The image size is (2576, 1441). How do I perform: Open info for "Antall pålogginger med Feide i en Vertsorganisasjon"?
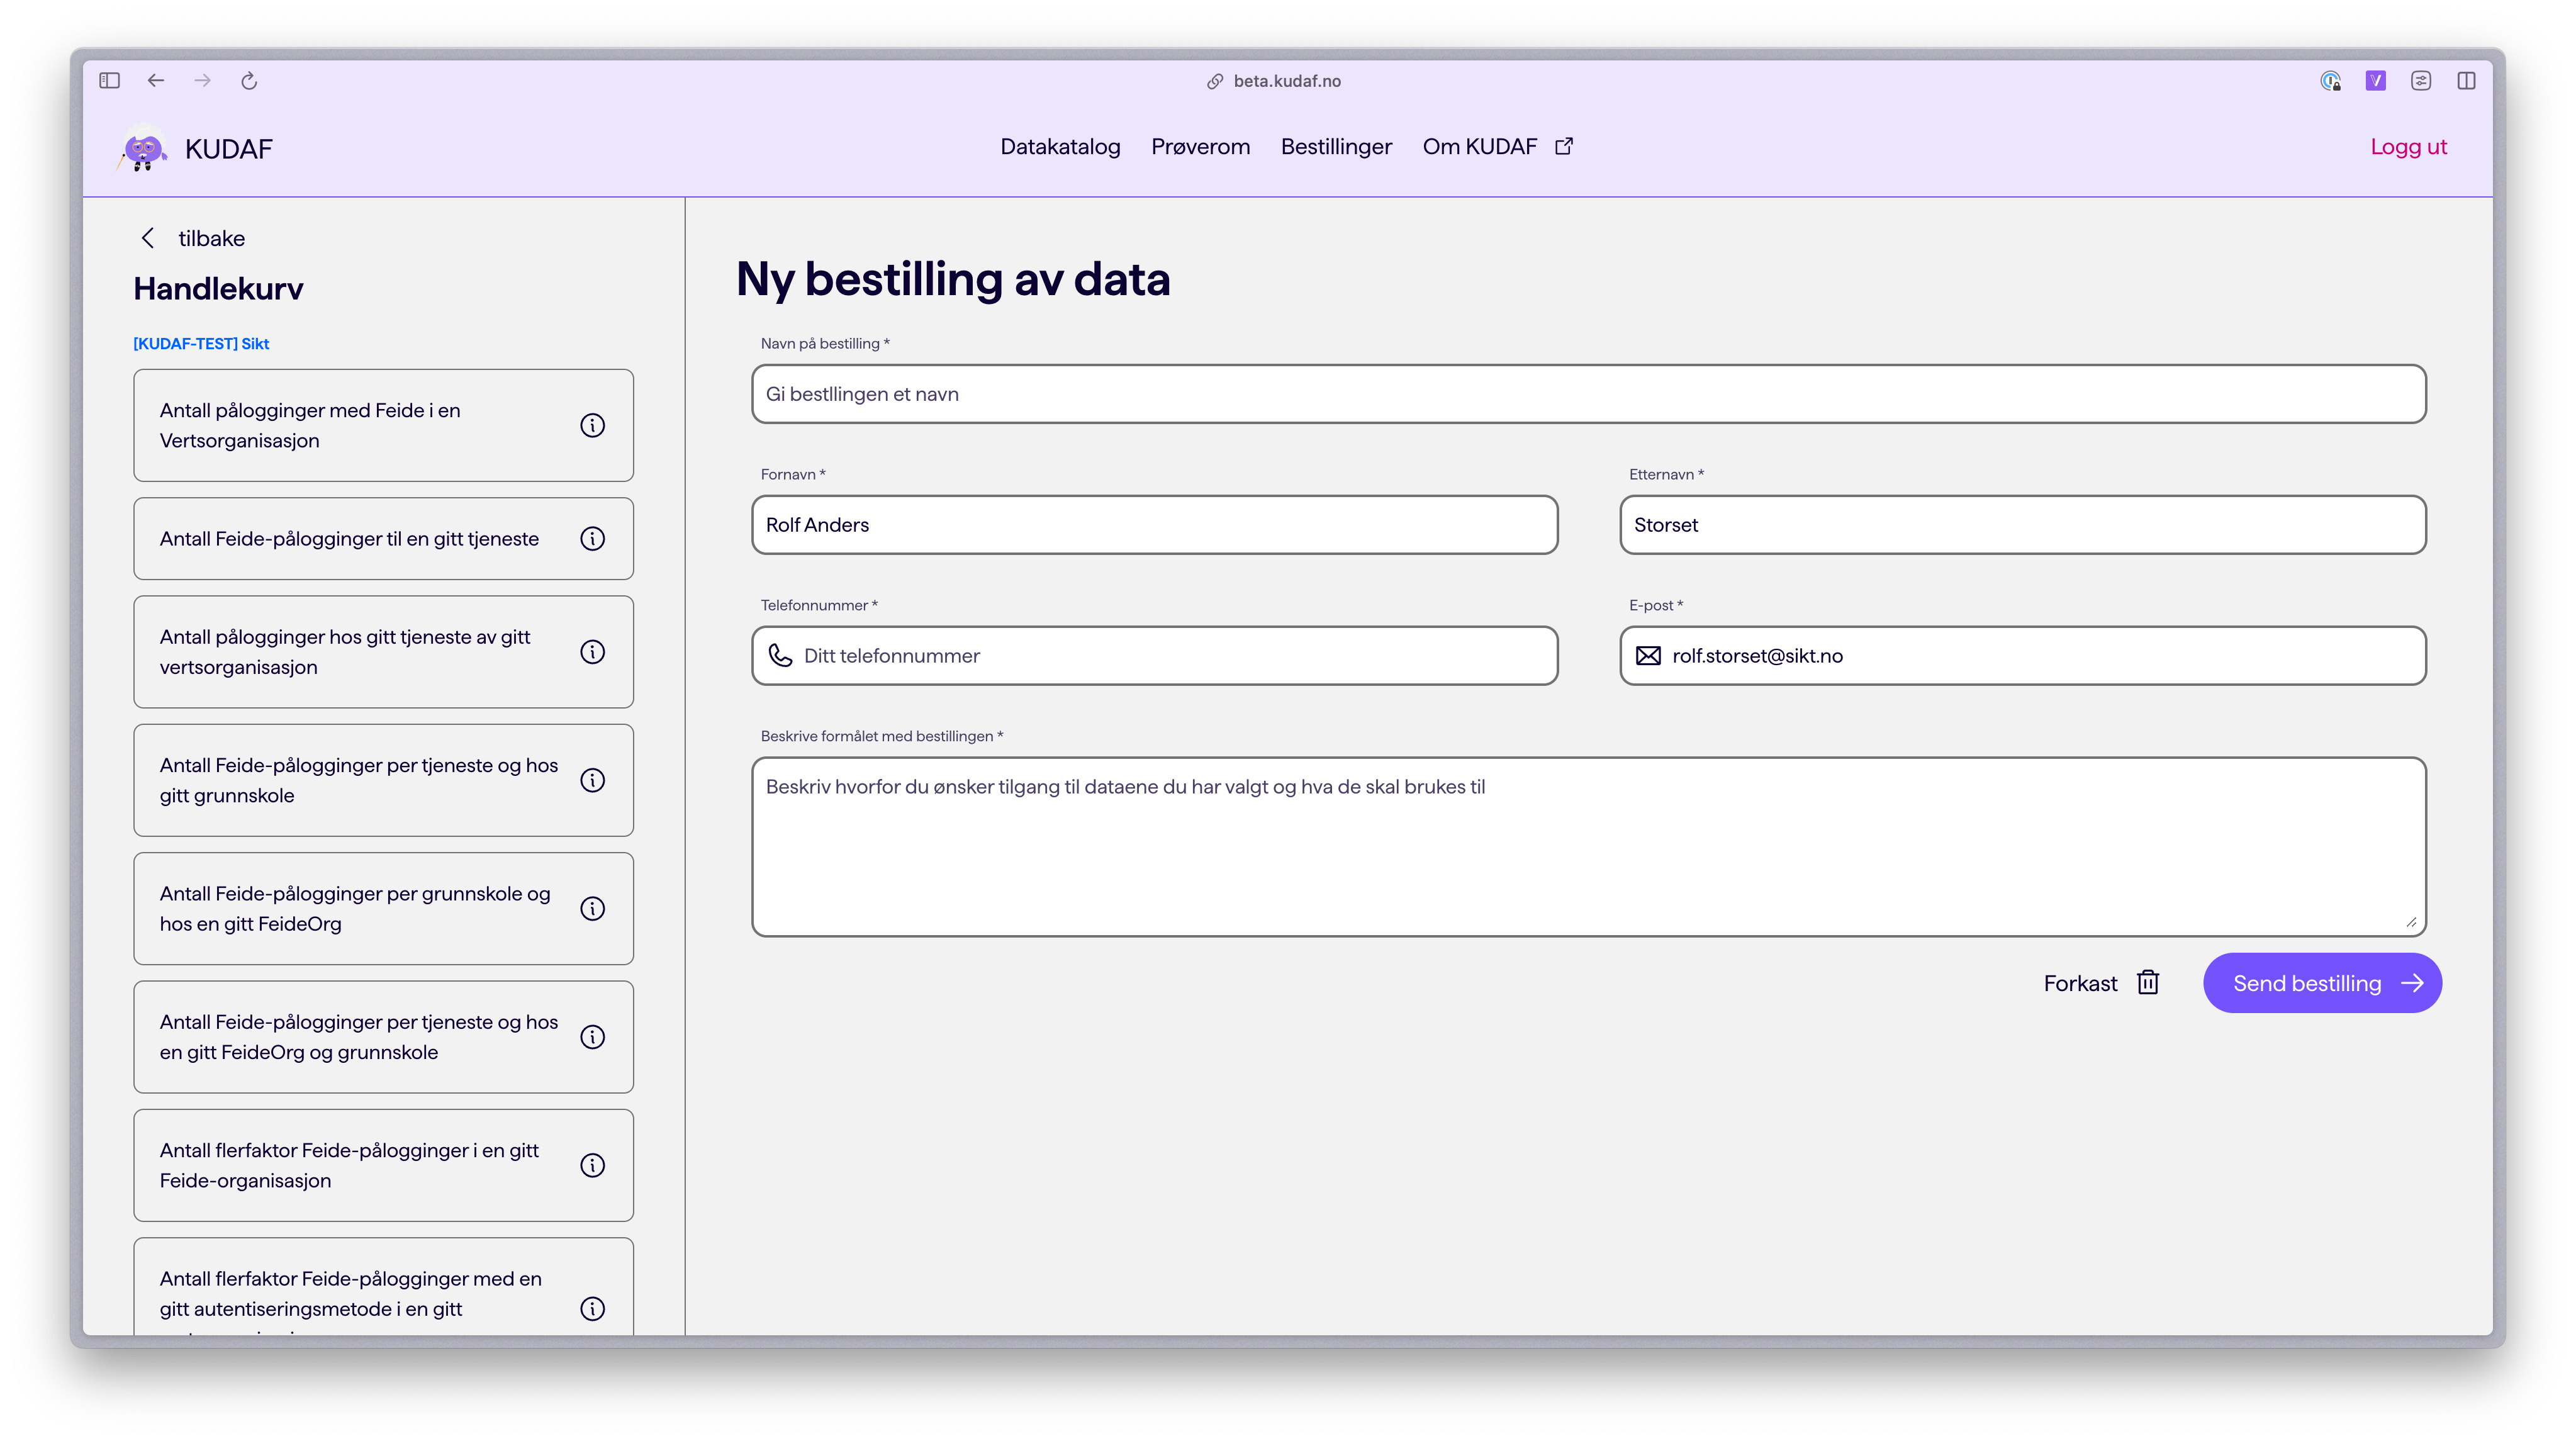point(593,425)
